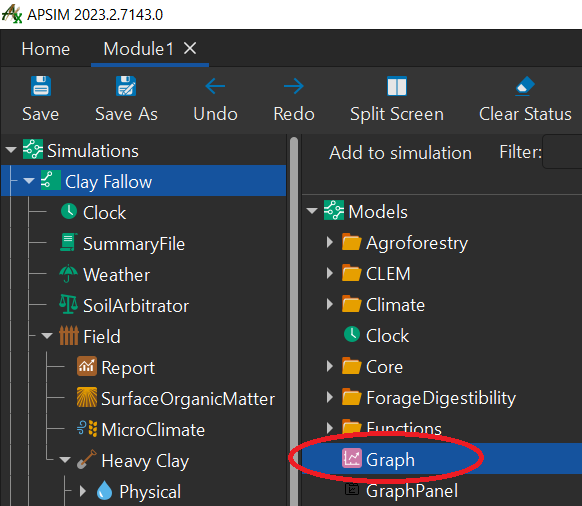Image resolution: width=582 pixels, height=506 pixels.
Task: Expand the CLEM folder arrow
Action: click(x=330, y=273)
